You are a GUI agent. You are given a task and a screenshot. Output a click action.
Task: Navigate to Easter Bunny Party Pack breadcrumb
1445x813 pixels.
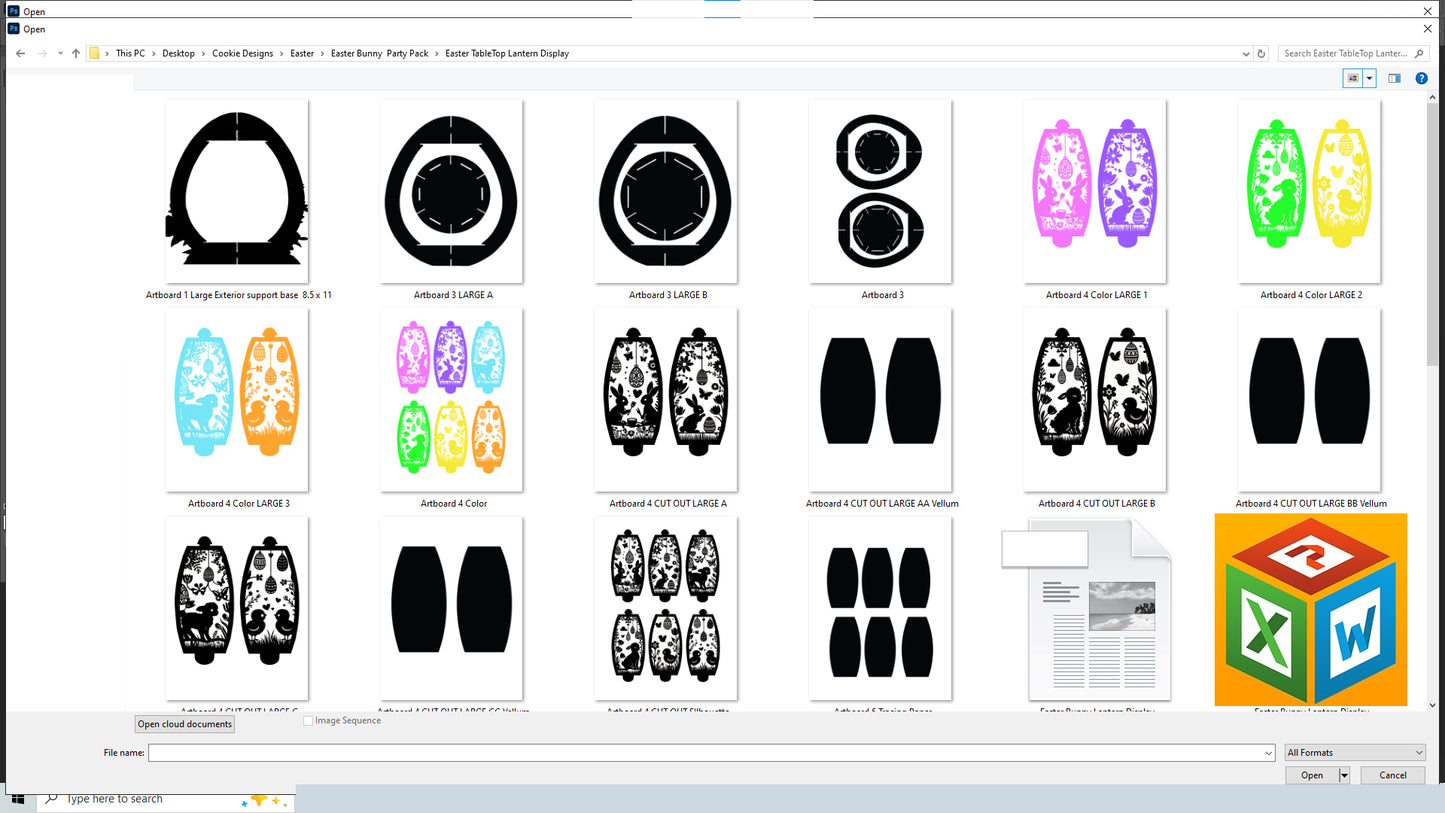(379, 54)
